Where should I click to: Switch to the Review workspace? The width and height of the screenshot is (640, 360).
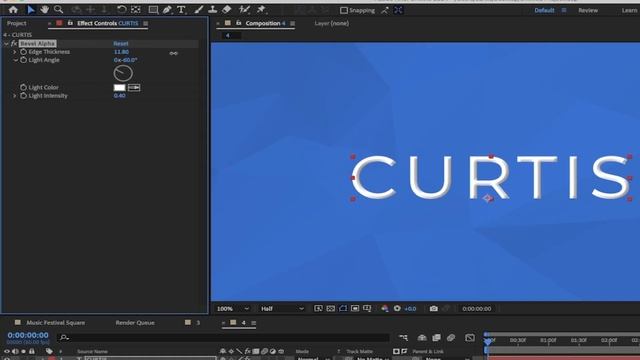pyautogui.click(x=588, y=10)
